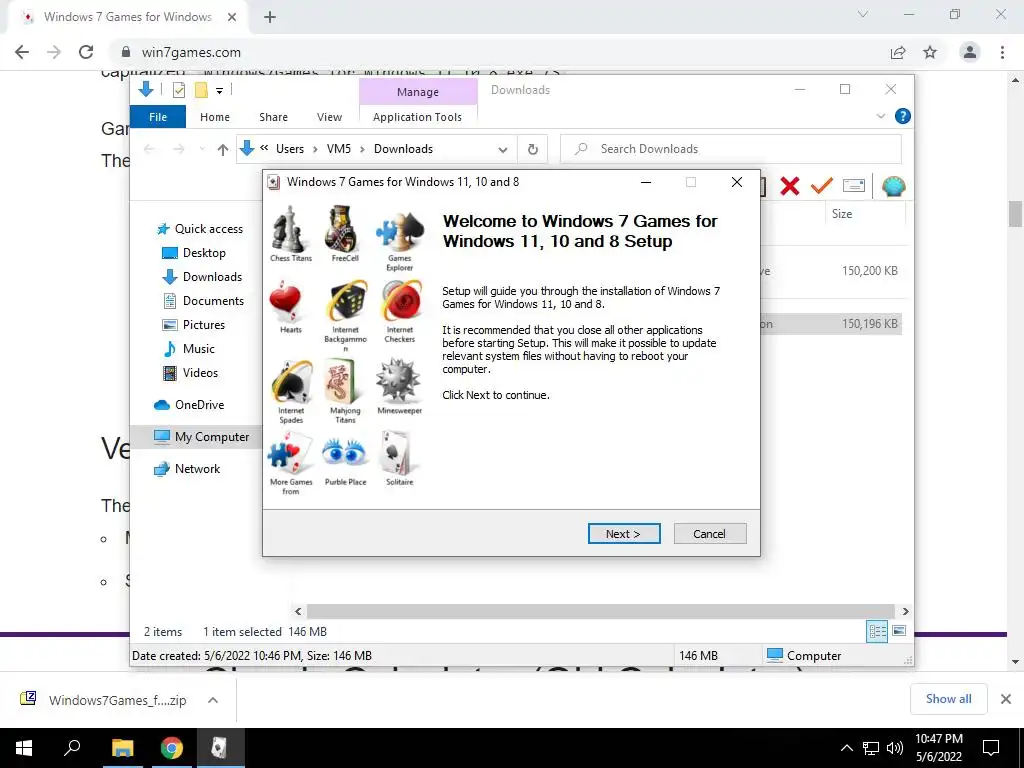
Task: Open Desktop in the navigation pane
Action: [x=194, y=253]
